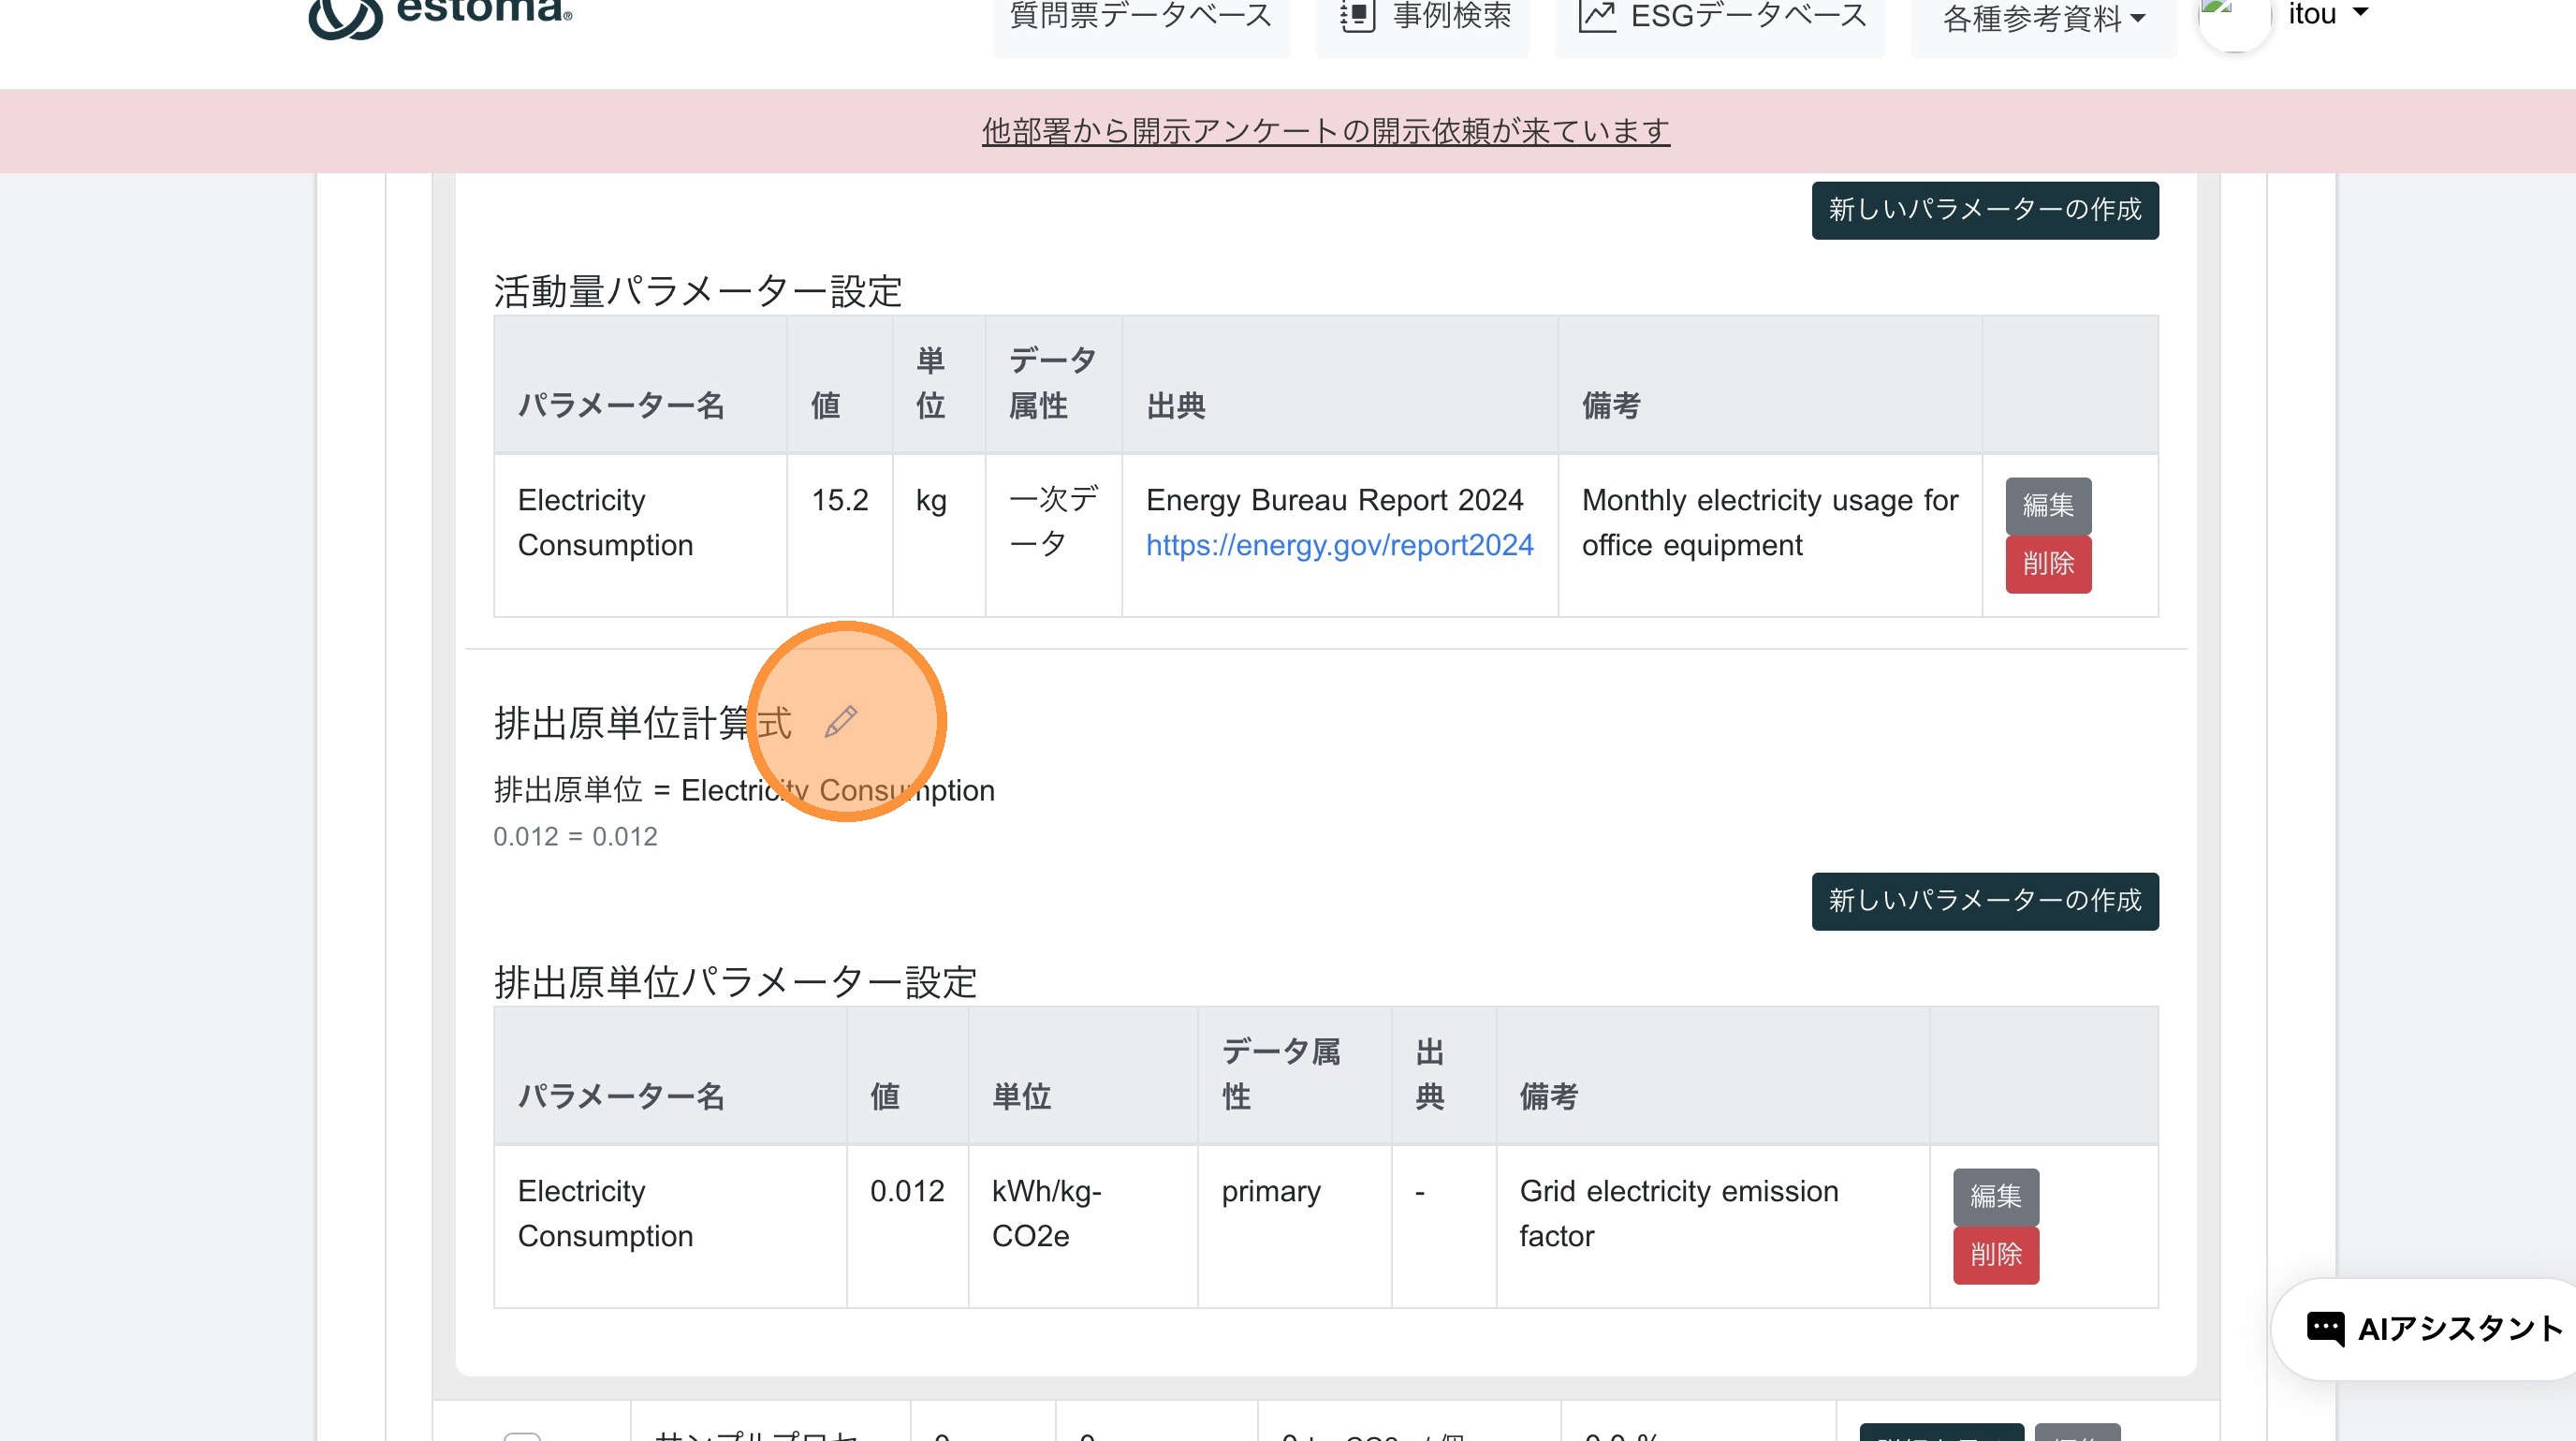This screenshot has width=2576, height=1441.
Task: Open the 開示アンケート request notification link
Action: [1325, 131]
